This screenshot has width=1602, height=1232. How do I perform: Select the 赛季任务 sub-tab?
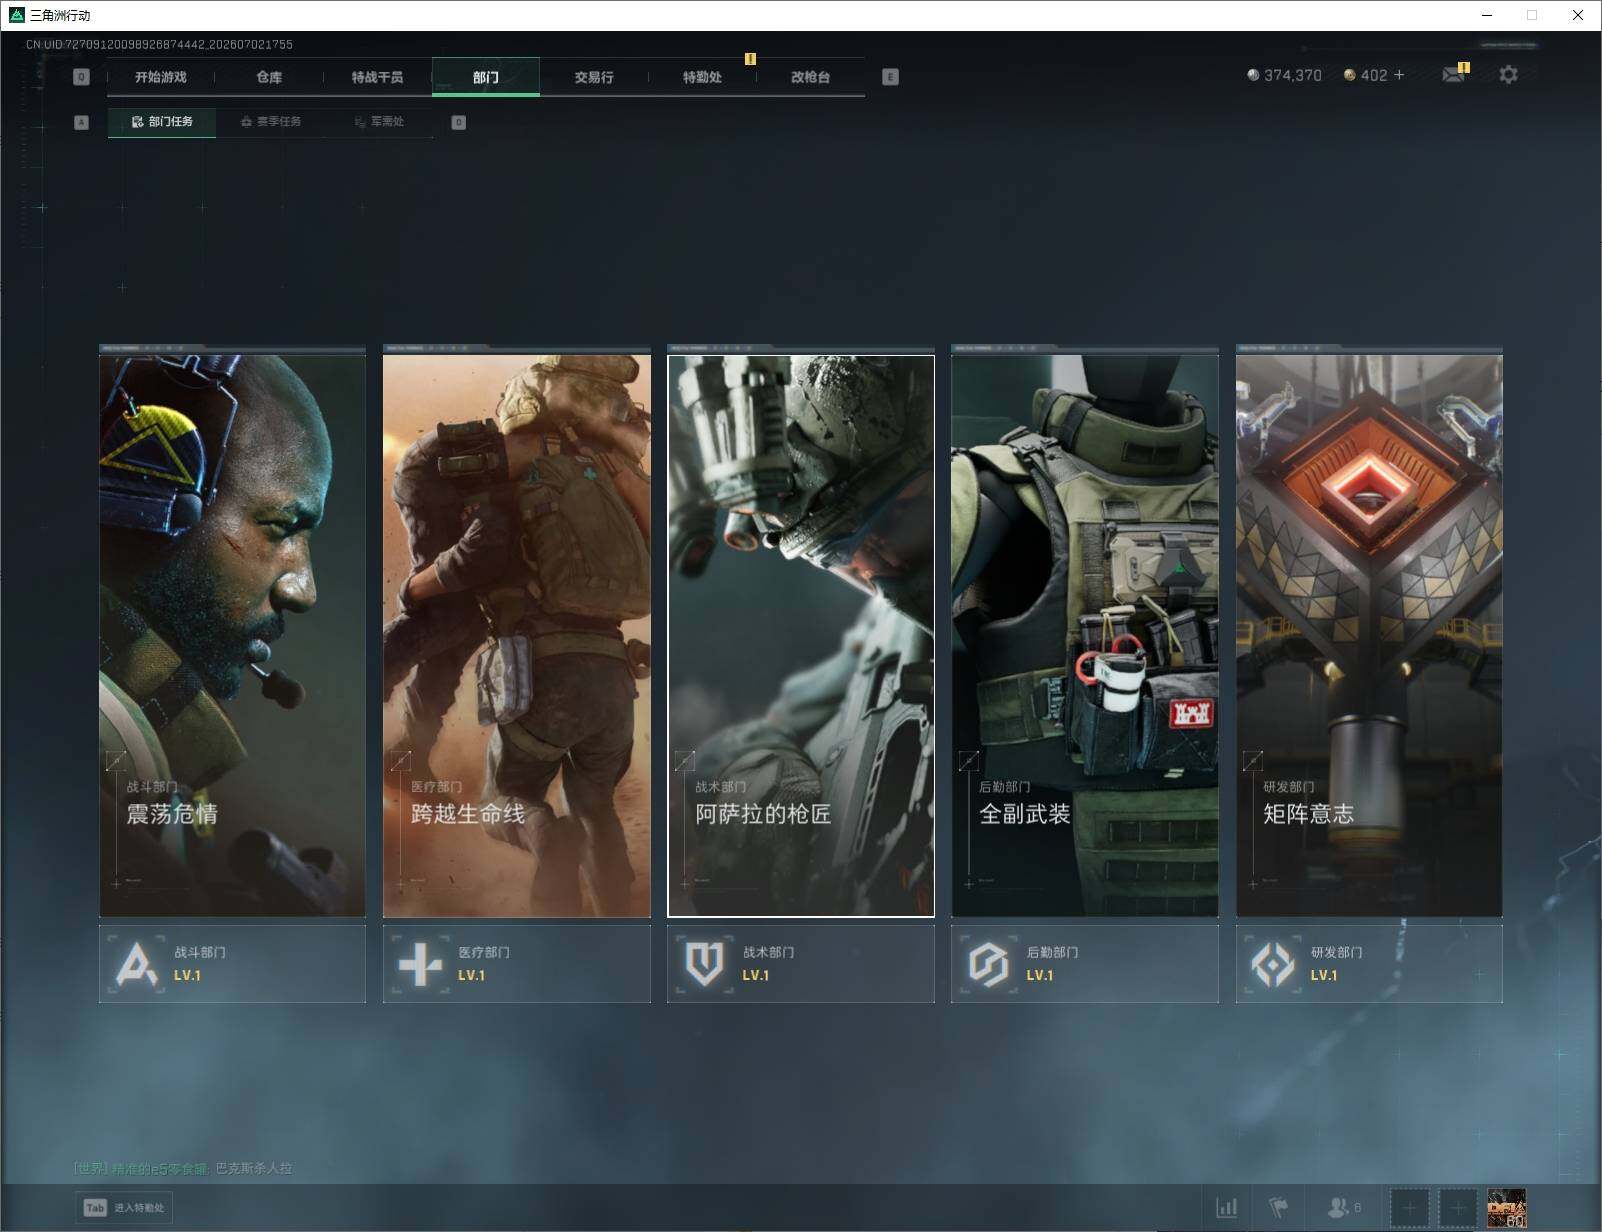tap(271, 122)
